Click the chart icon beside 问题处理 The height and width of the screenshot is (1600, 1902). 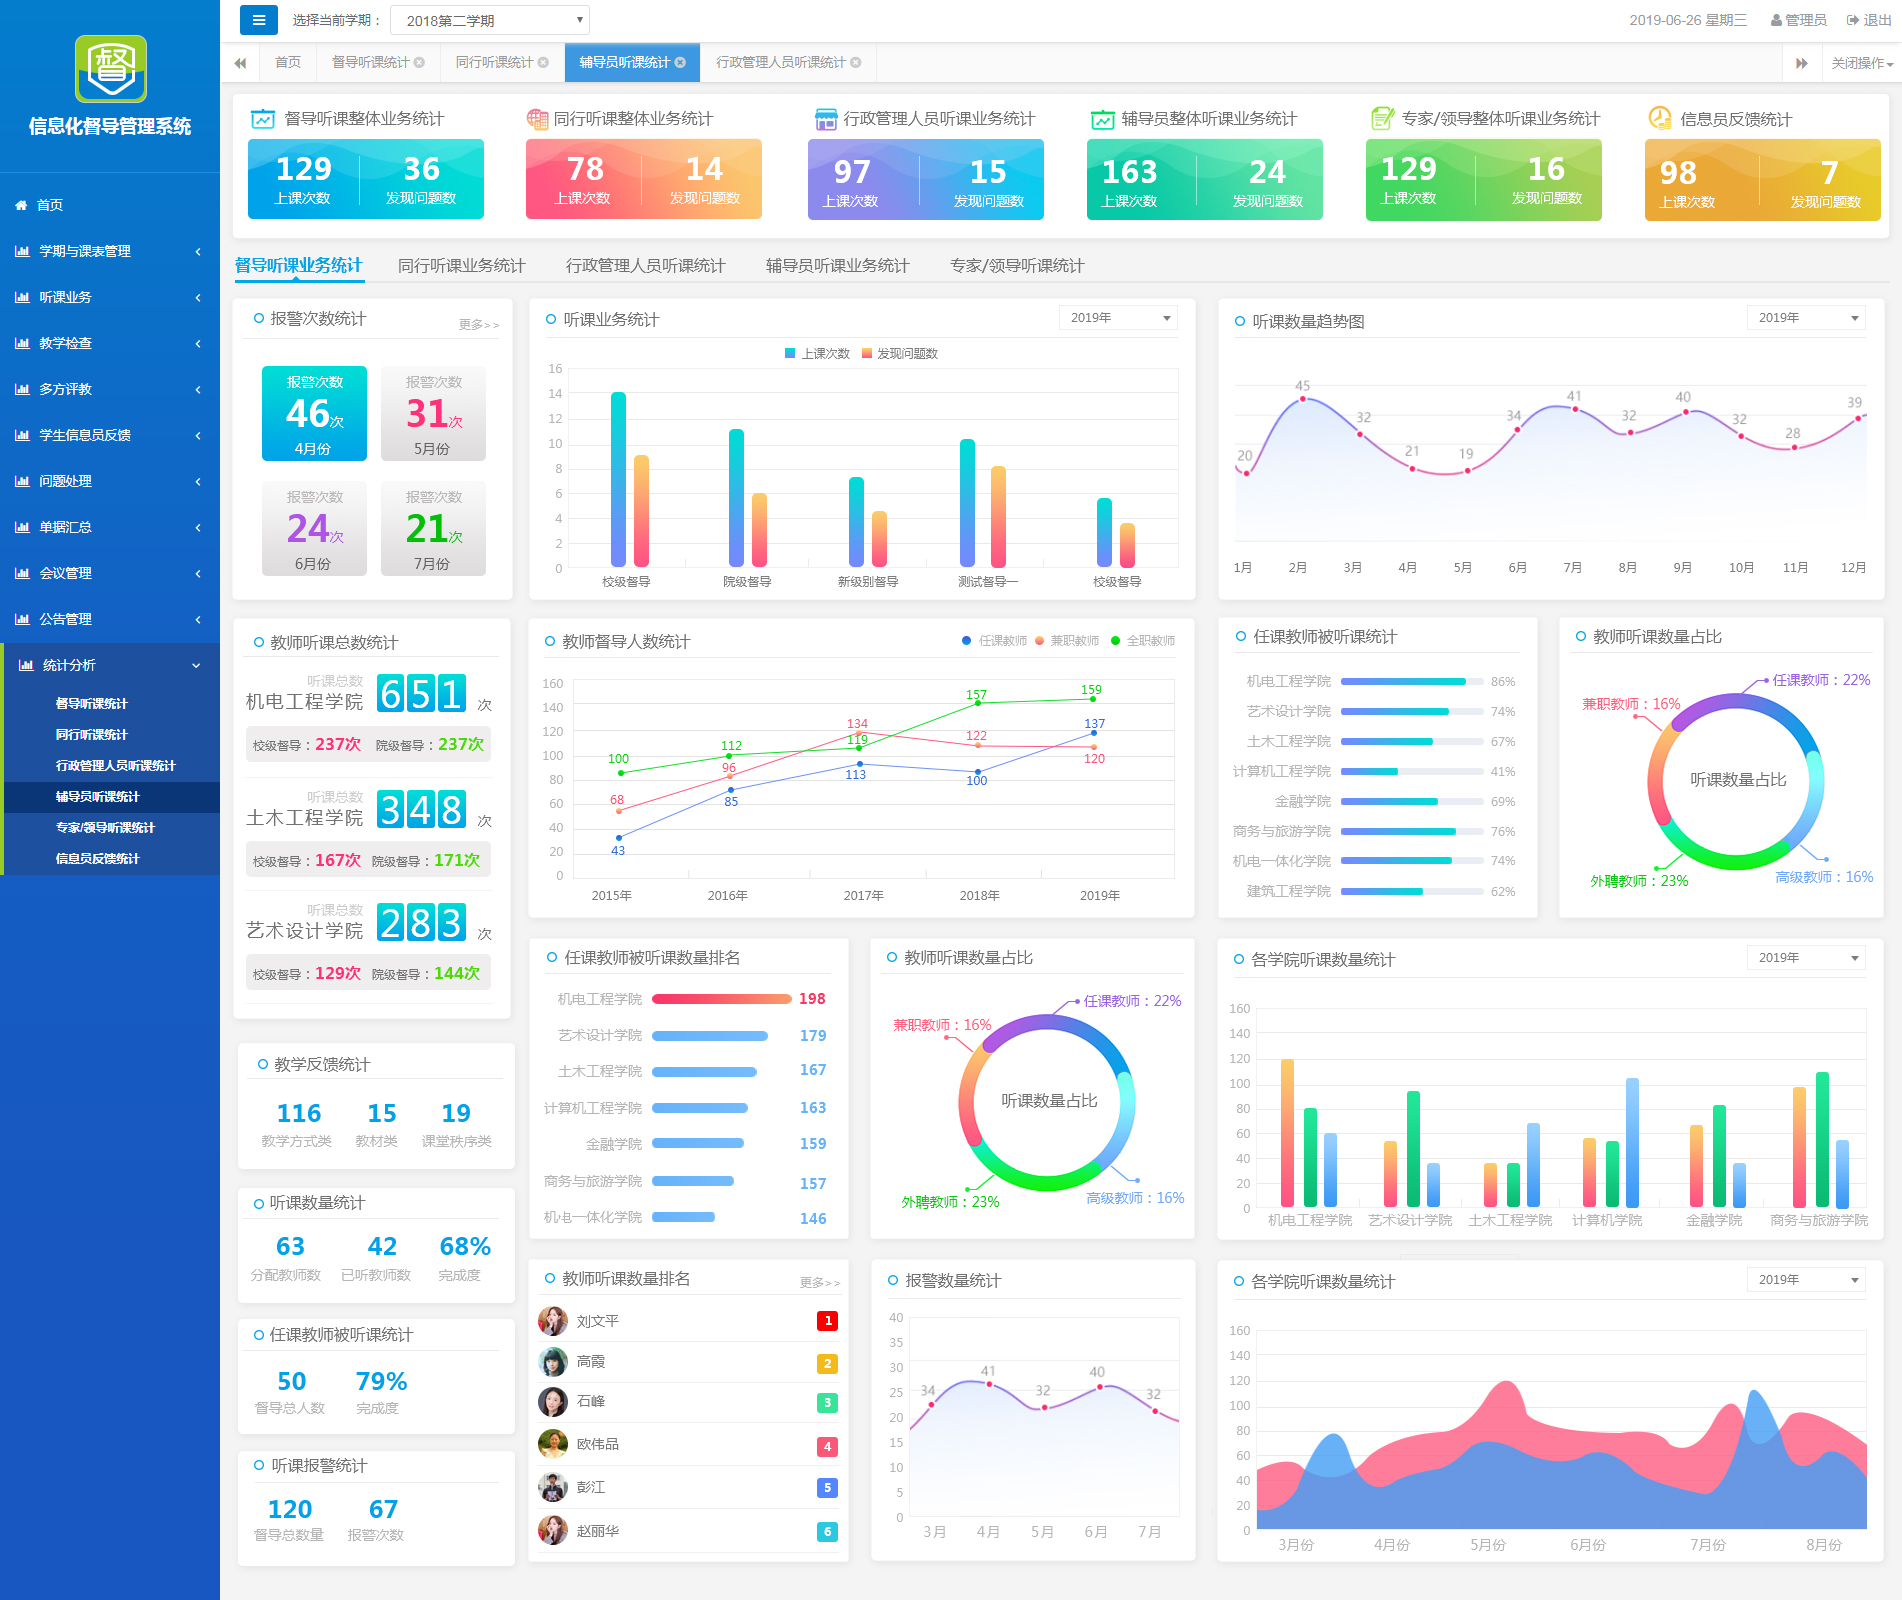pos(22,481)
